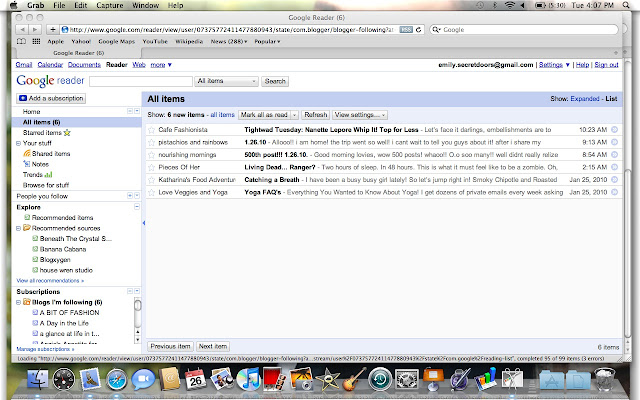
Task: Collapse the Your stuff section
Action: [x=18, y=143]
